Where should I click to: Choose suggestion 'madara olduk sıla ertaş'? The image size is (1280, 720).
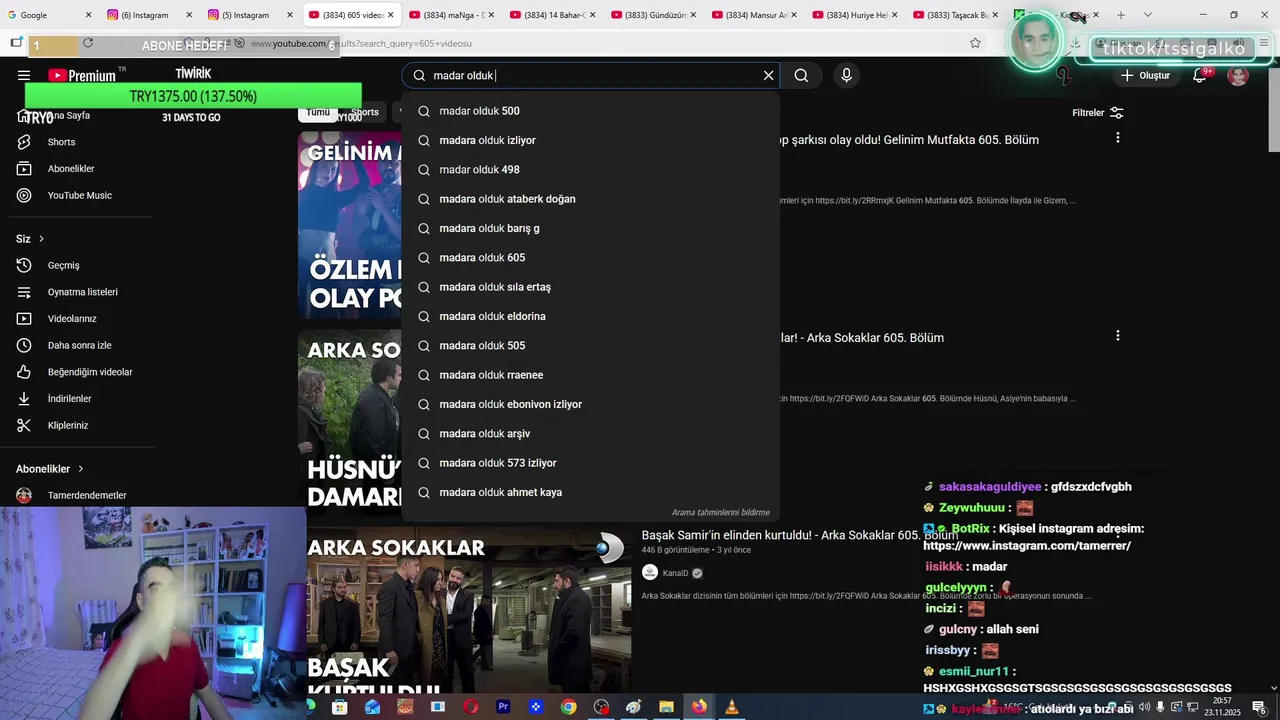click(x=590, y=287)
